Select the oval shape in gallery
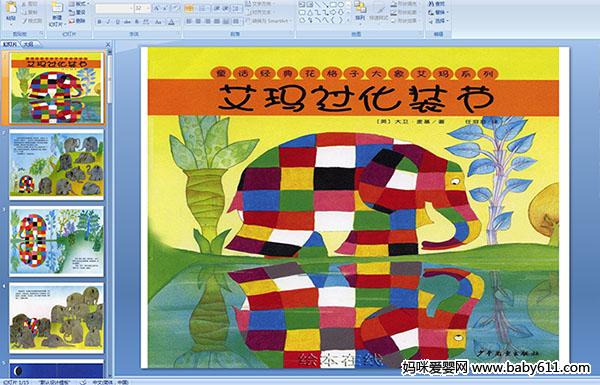 [x=341, y=5]
